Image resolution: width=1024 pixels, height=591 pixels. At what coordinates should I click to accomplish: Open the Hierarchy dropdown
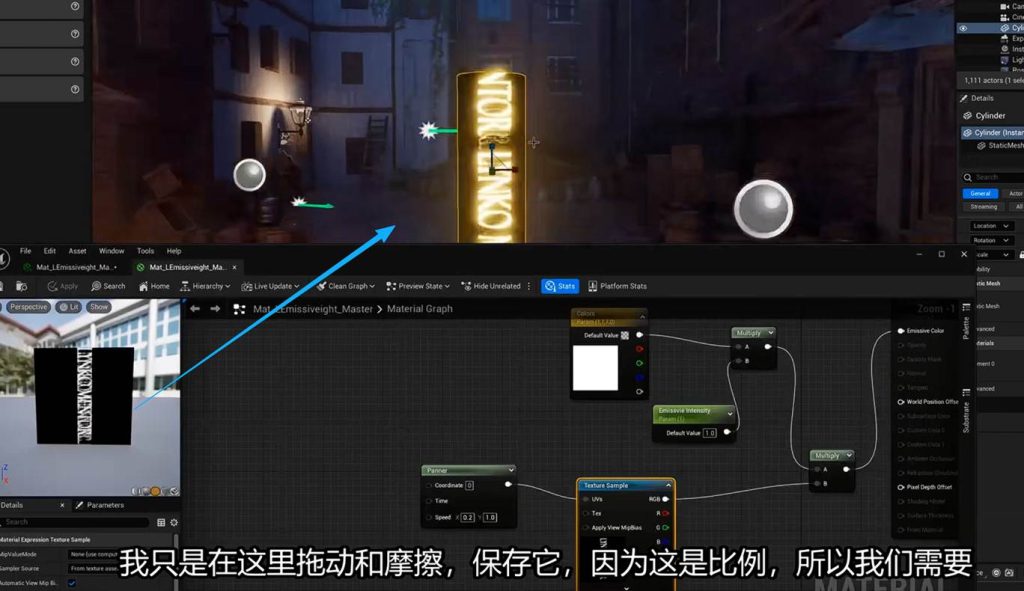(204, 286)
